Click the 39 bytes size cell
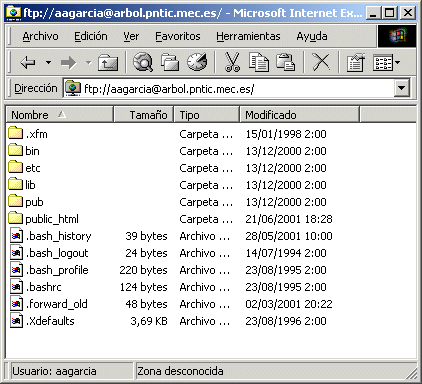Viewport: 422px width, 384px height. pyautogui.click(x=146, y=236)
